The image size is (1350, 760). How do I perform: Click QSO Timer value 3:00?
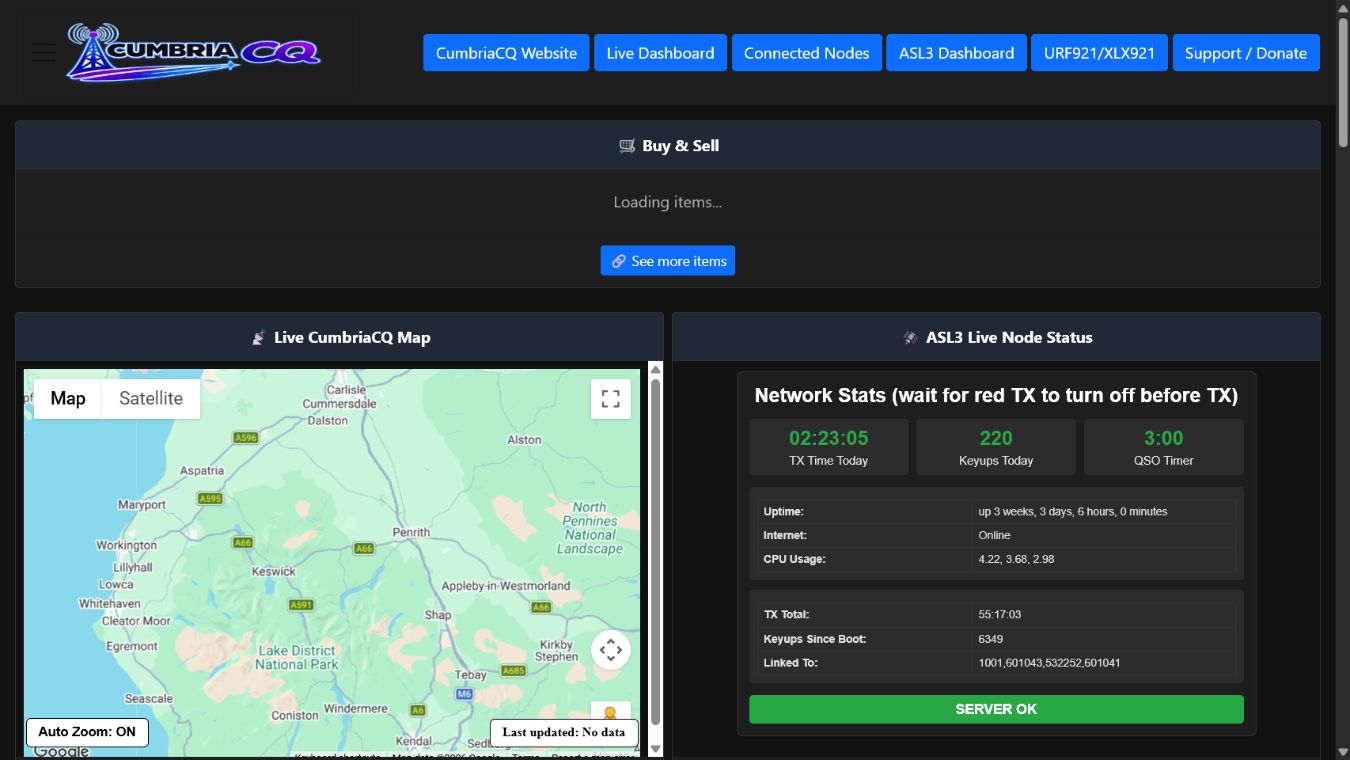1164,438
